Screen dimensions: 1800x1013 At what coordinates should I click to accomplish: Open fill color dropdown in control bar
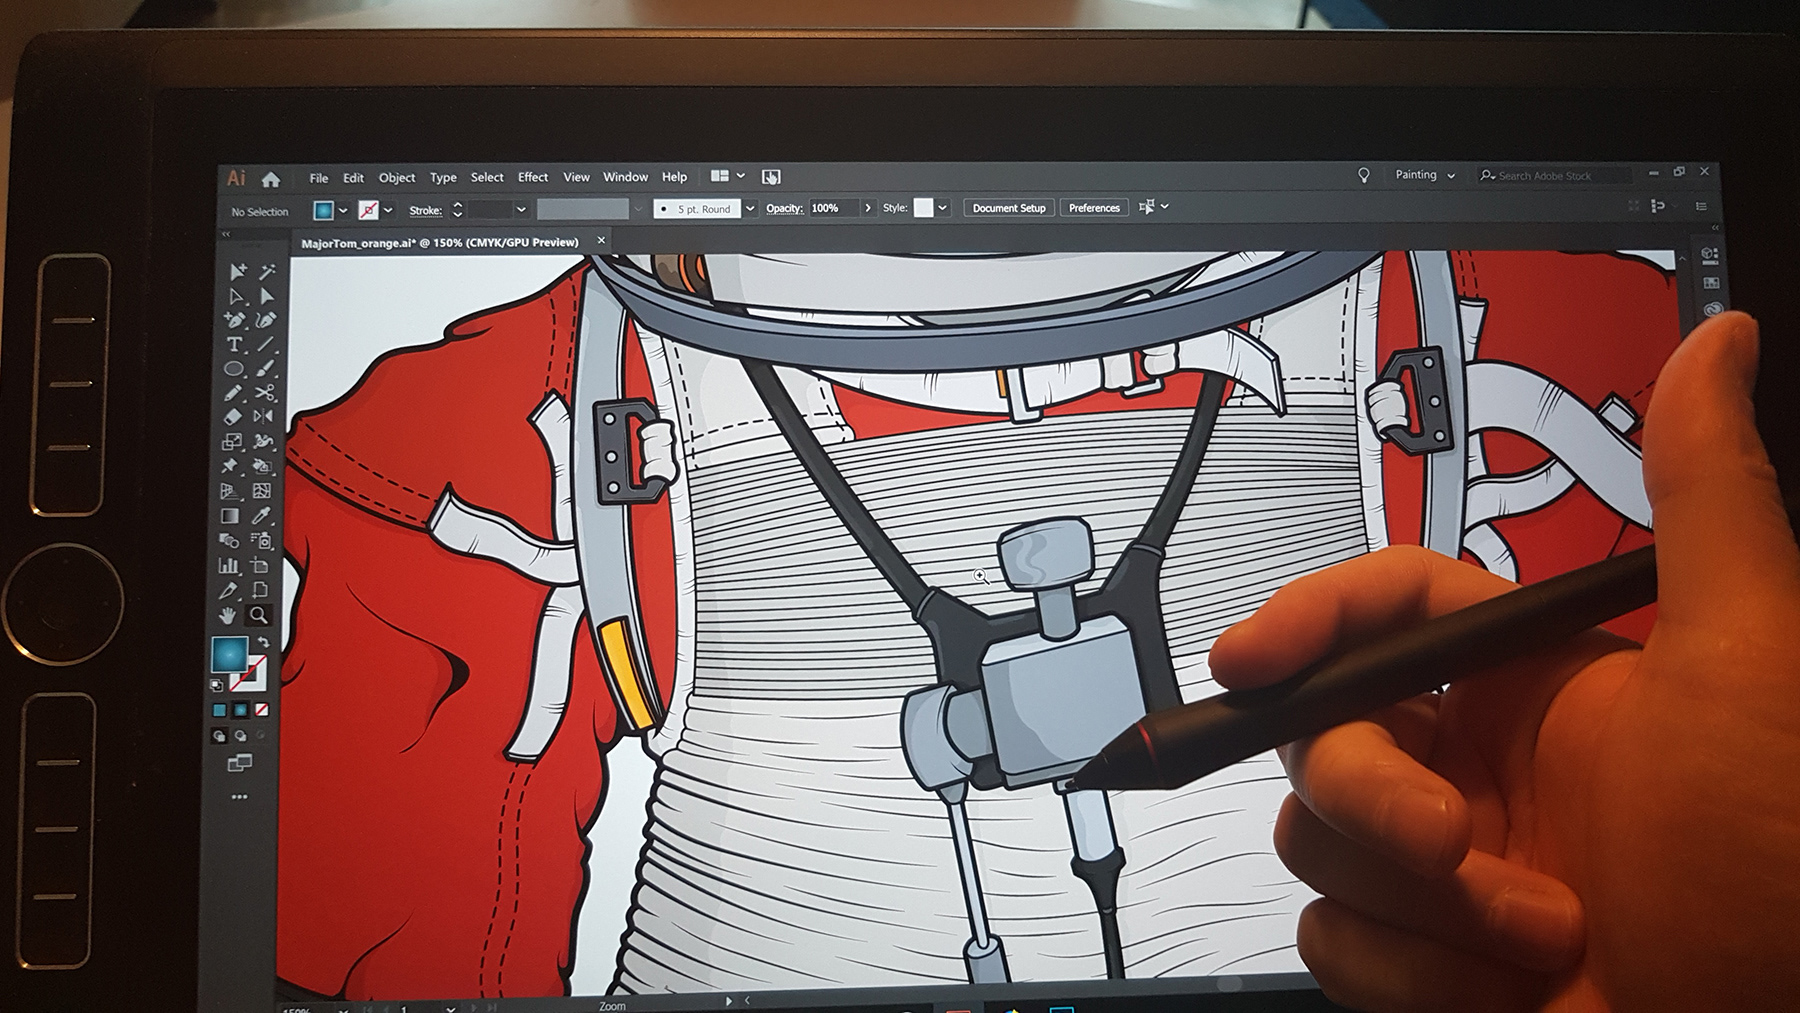click(x=343, y=211)
